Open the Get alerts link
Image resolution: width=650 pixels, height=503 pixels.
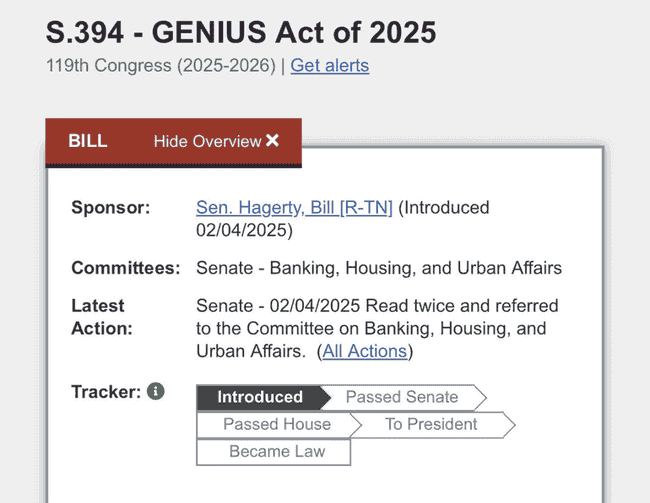click(x=330, y=66)
